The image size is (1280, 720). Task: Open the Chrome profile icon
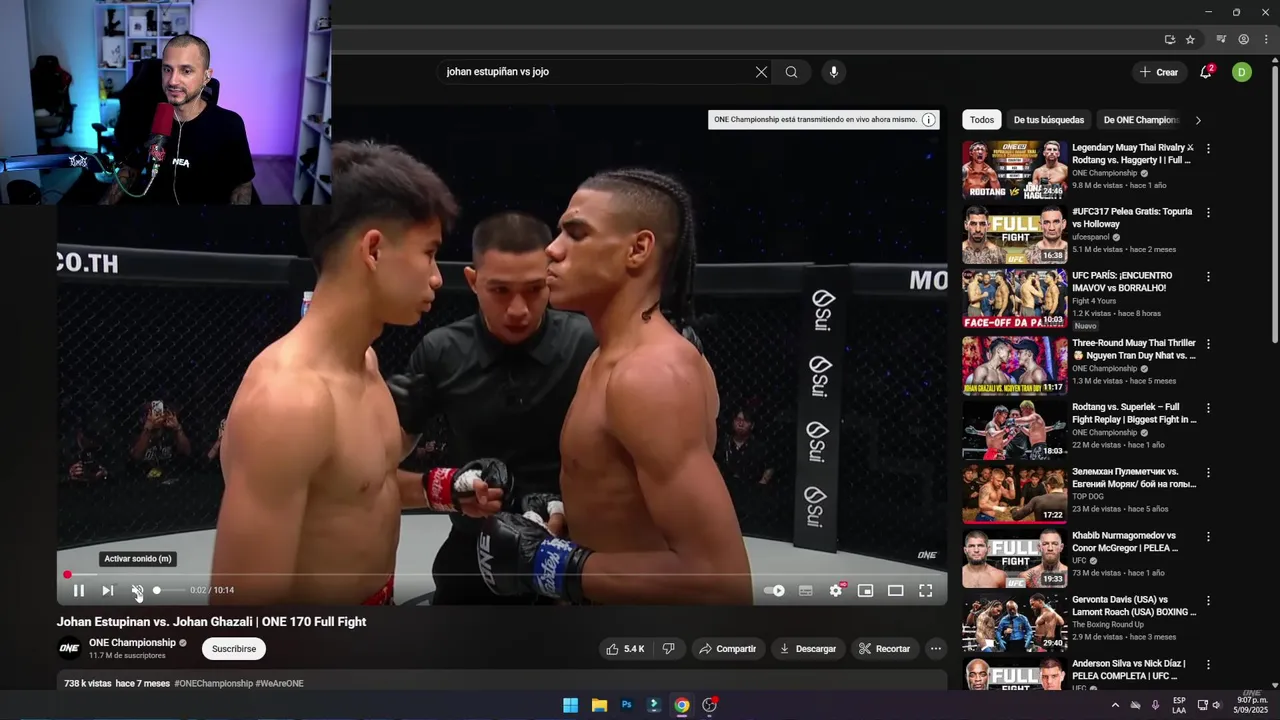(x=1243, y=39)
